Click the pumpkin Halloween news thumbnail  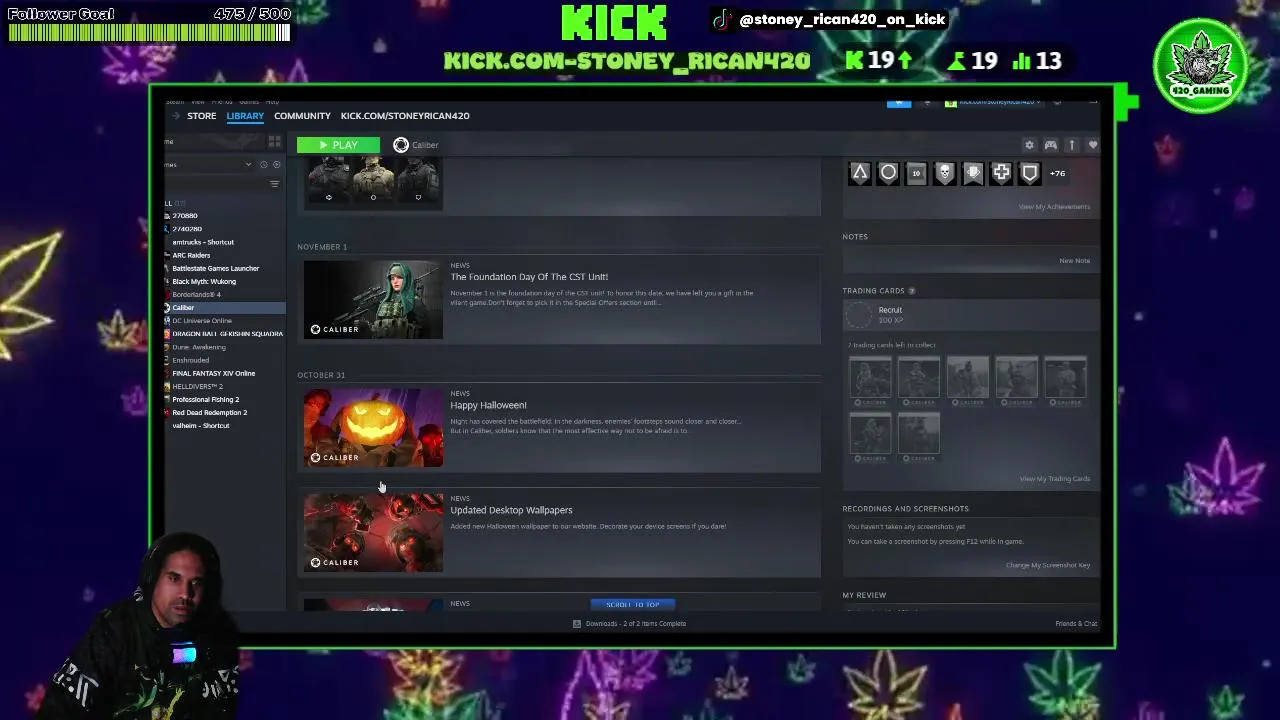(x=373, y=428)
